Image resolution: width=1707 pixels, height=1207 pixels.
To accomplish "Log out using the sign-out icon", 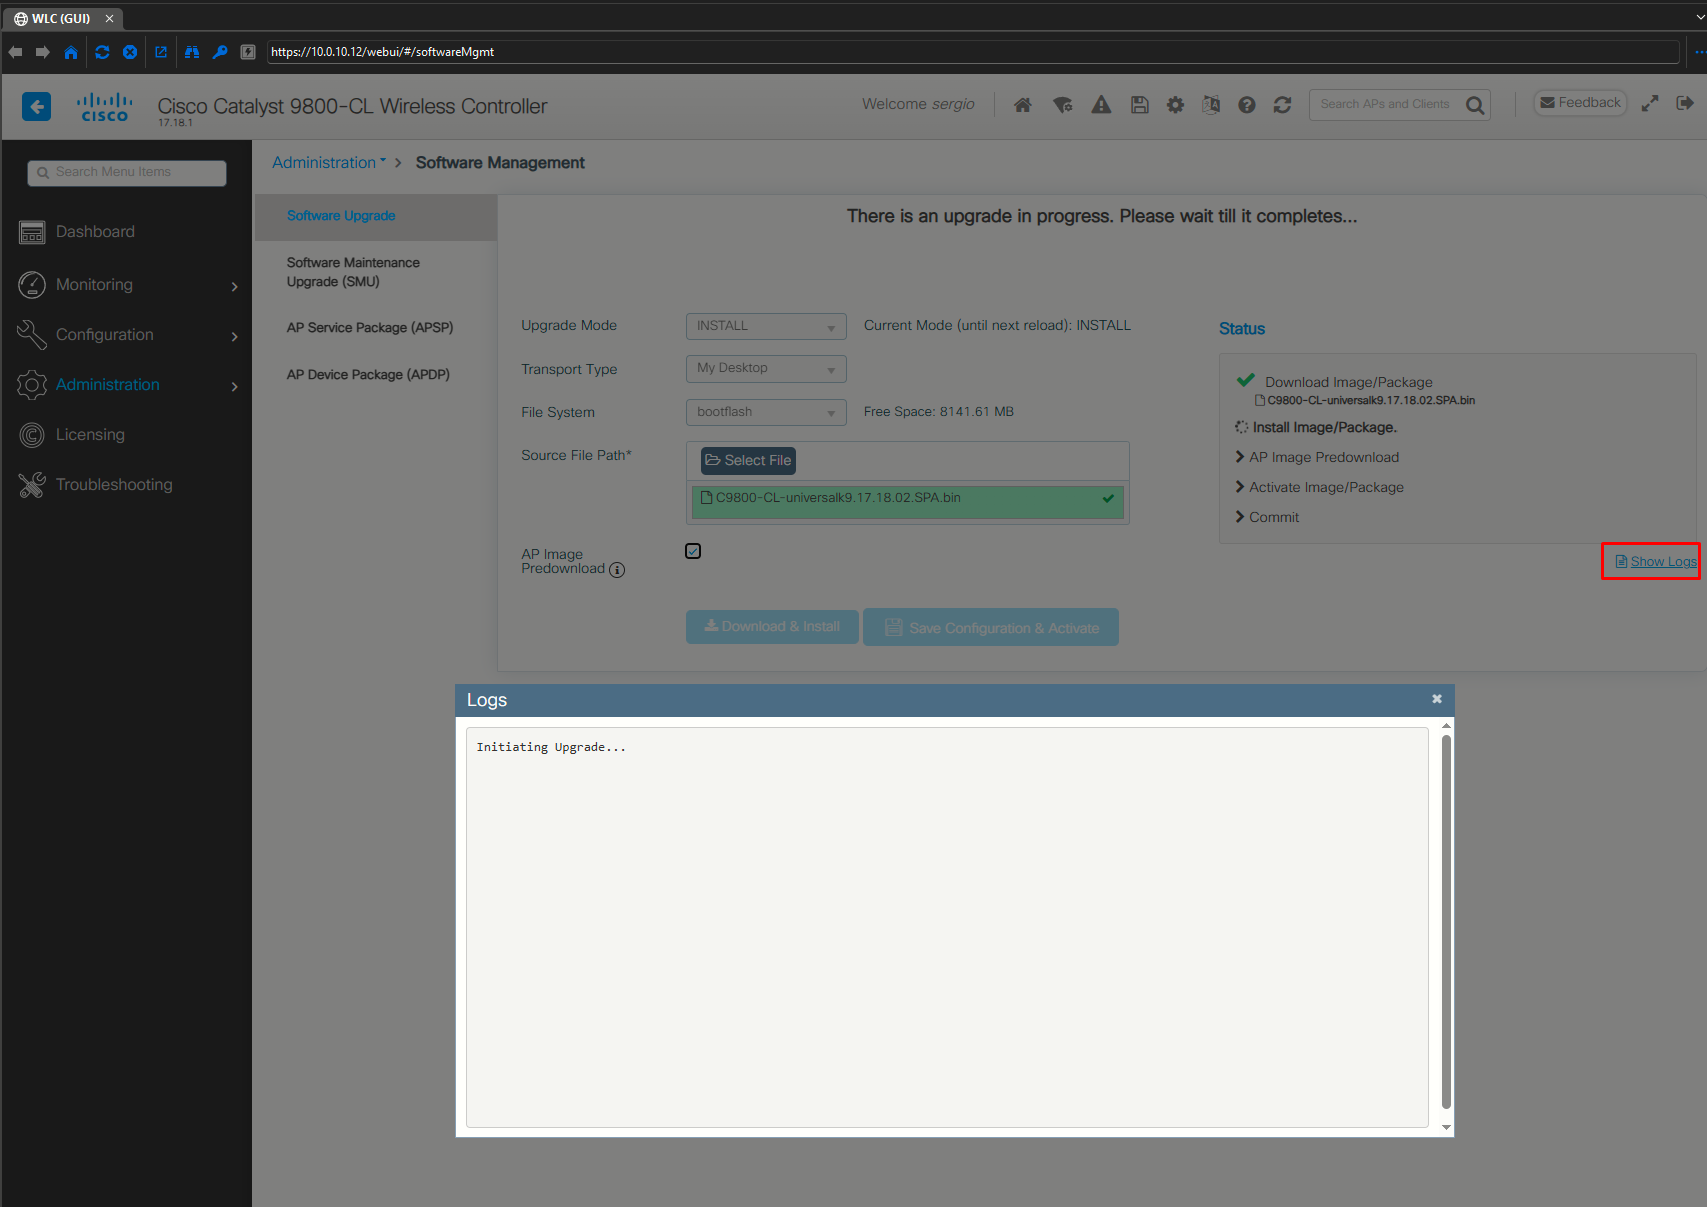I will 1685,103.
